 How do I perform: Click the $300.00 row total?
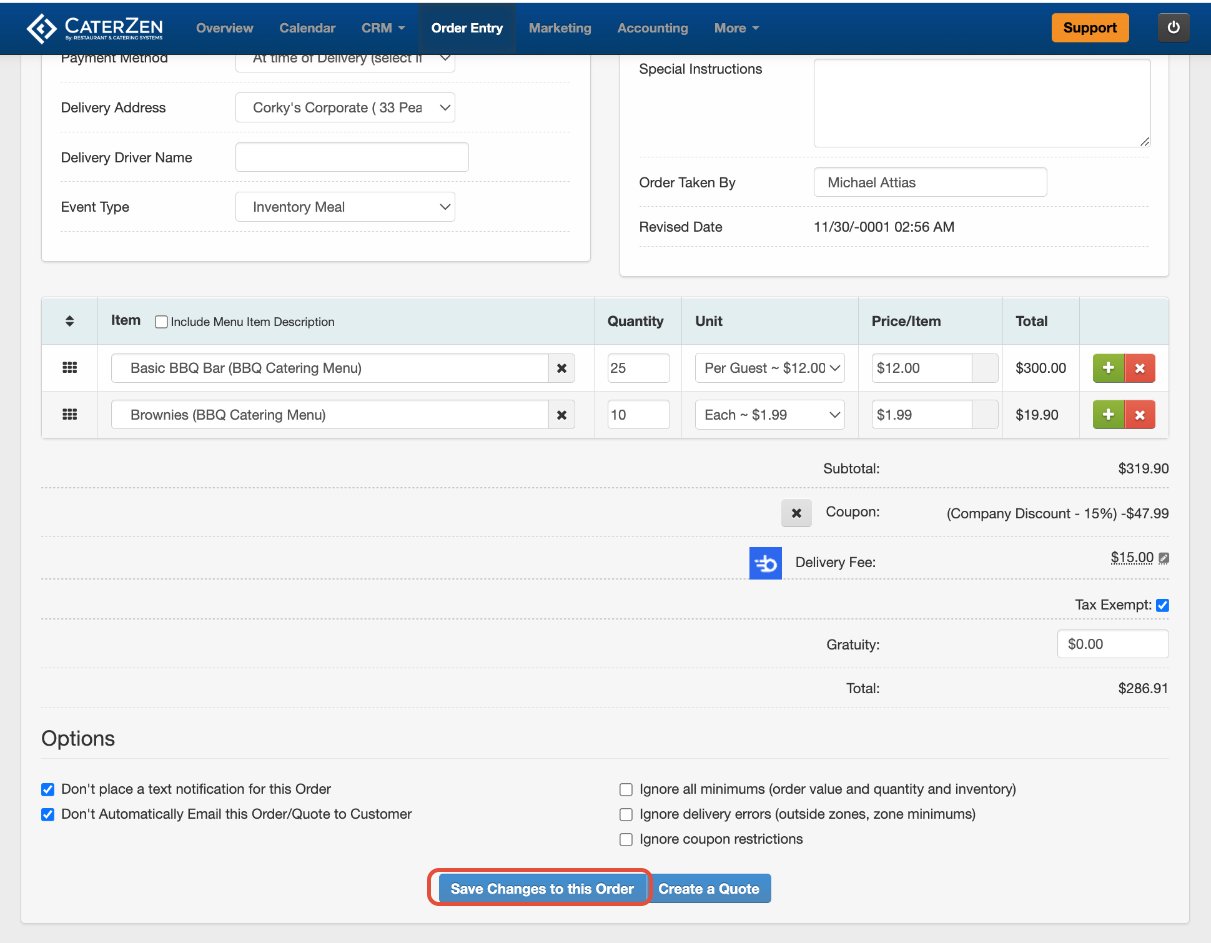1041,368
